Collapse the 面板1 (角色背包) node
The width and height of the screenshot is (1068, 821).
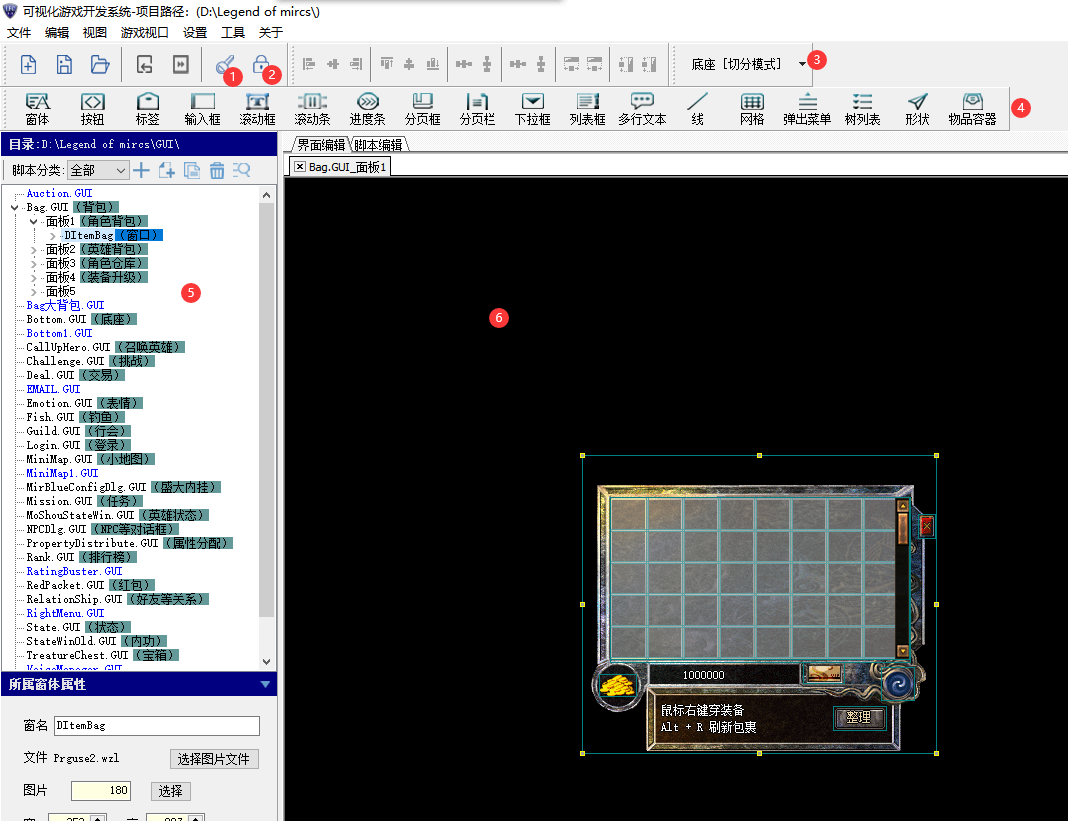(33, 221)
